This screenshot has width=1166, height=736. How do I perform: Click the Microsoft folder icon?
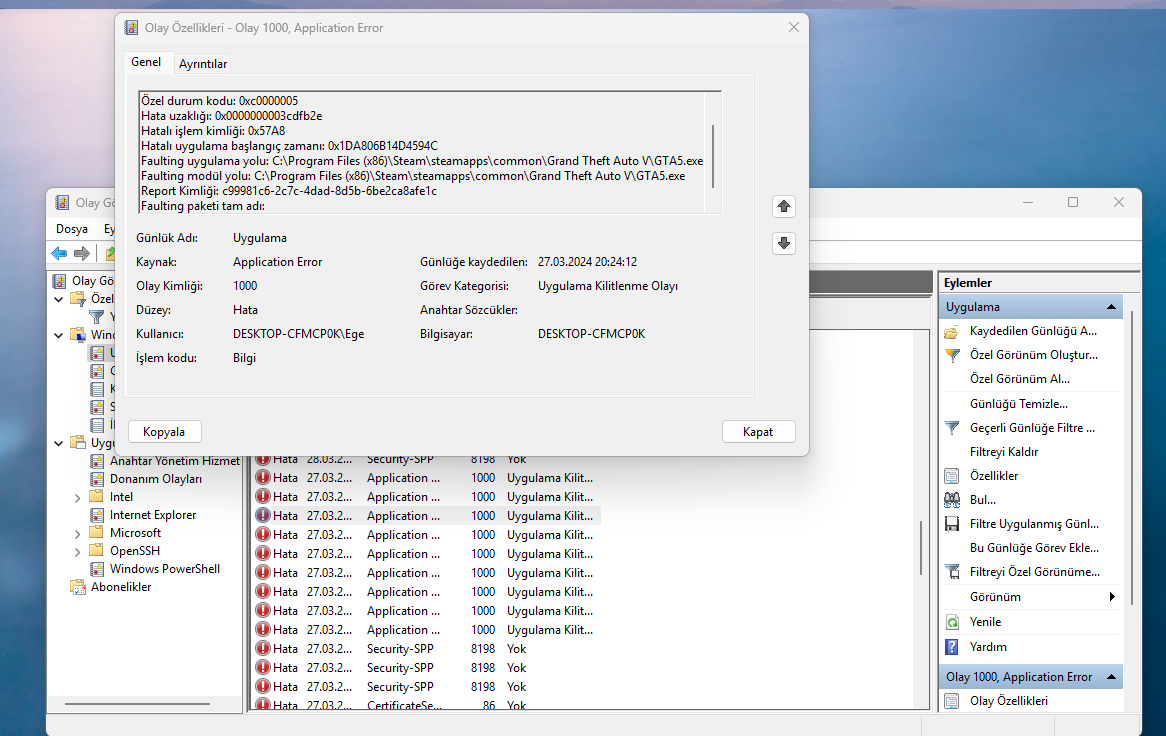(x=97, y=532)
